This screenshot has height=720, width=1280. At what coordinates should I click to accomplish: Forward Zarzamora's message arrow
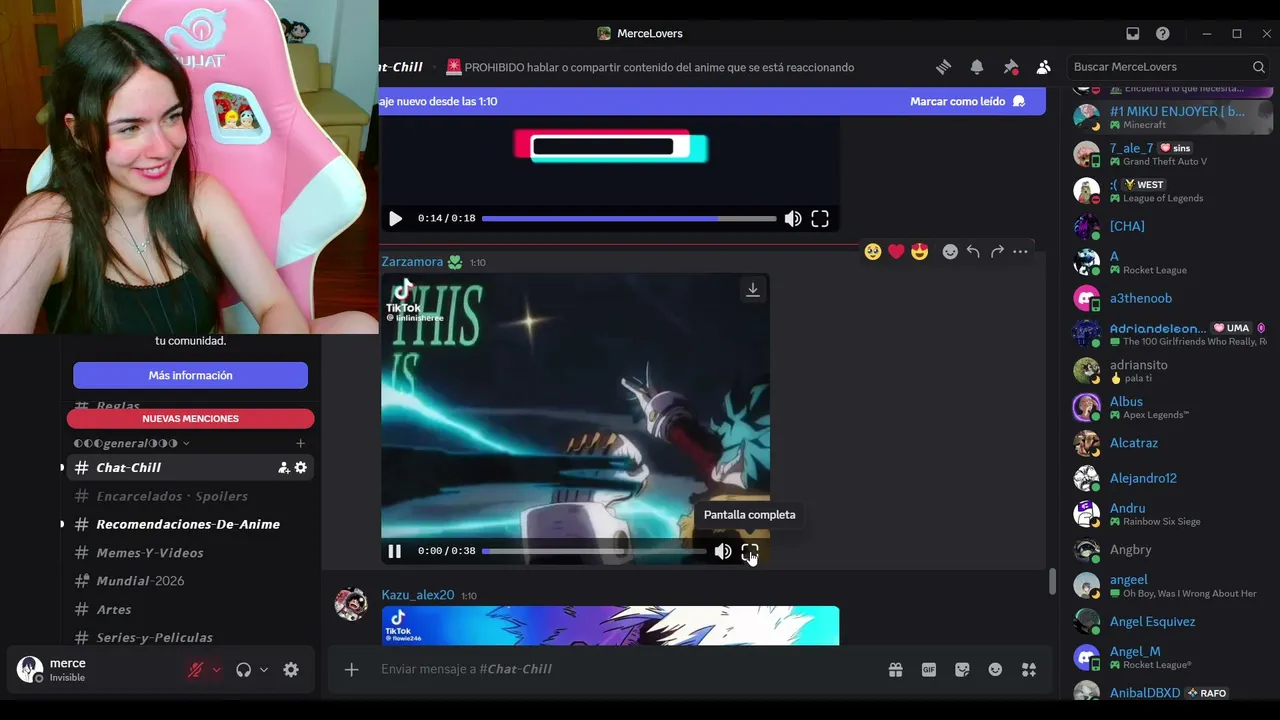tap(997, 252)
